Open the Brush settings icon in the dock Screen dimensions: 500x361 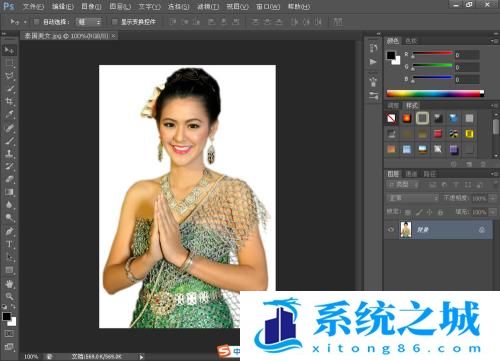coord(373,96)
